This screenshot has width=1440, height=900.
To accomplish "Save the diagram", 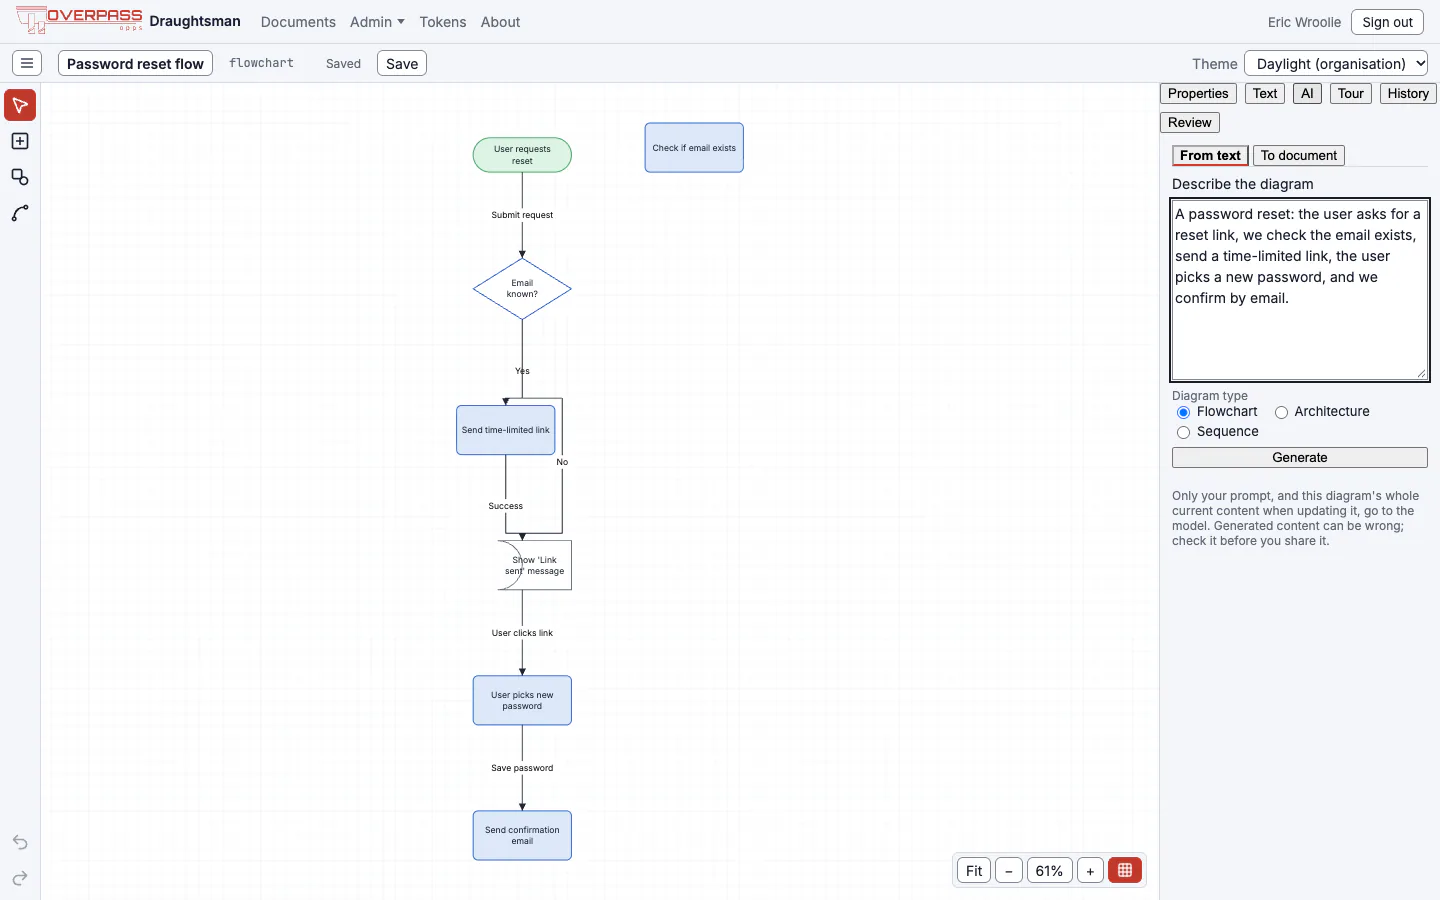I will pos(402,63).
